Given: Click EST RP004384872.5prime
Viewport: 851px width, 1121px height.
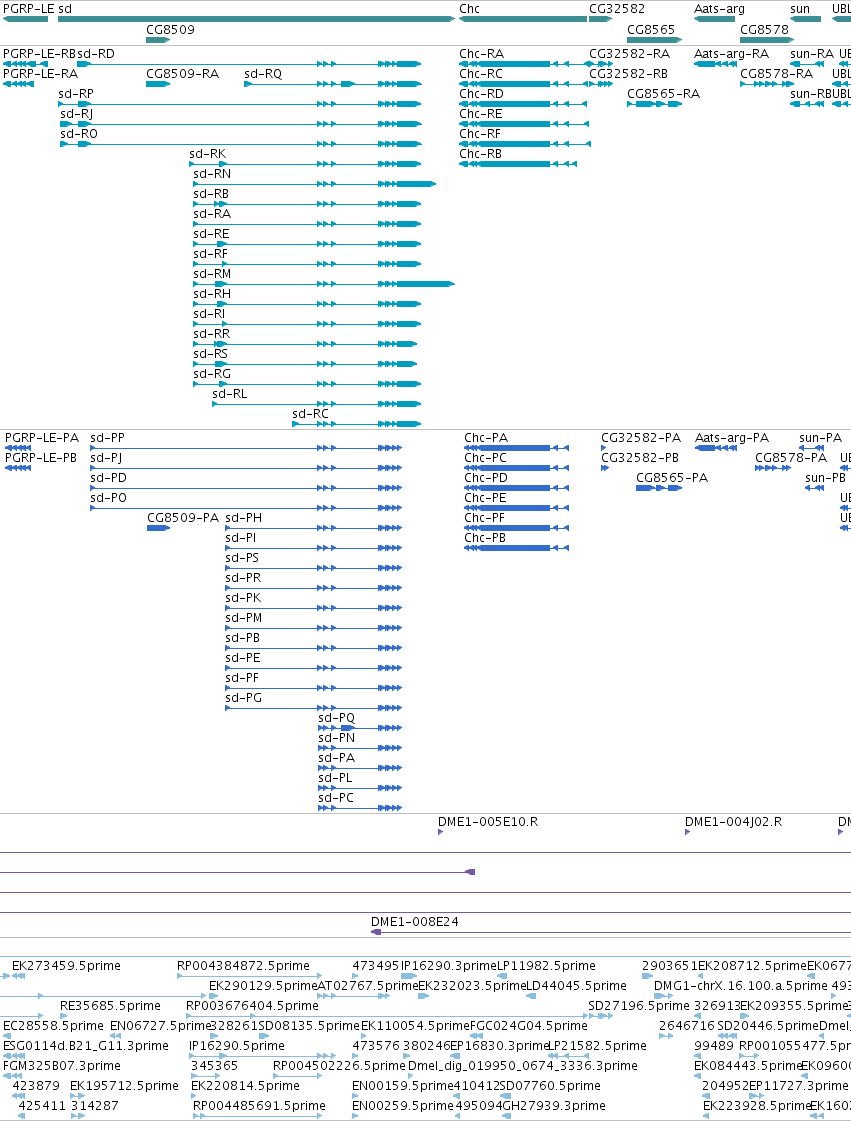Looking at the screenshot, I should click(249, 977).
